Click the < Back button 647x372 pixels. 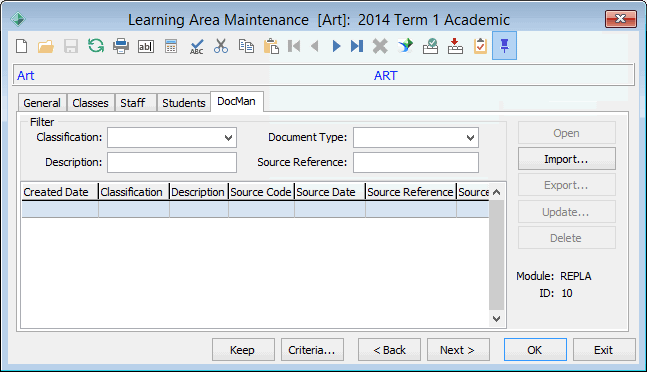(x=389, y=350)
